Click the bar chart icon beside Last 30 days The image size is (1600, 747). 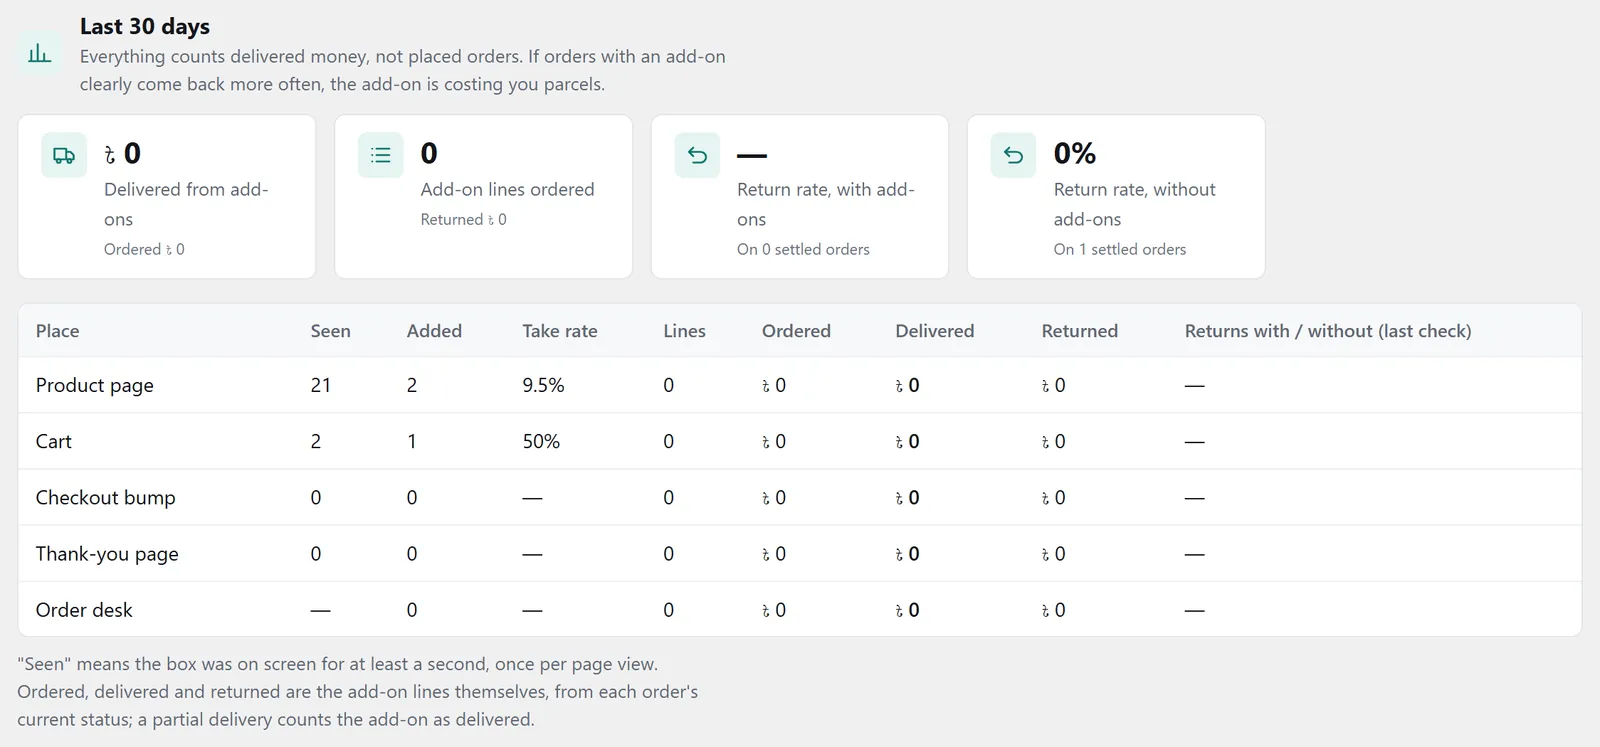click(40, 53)
